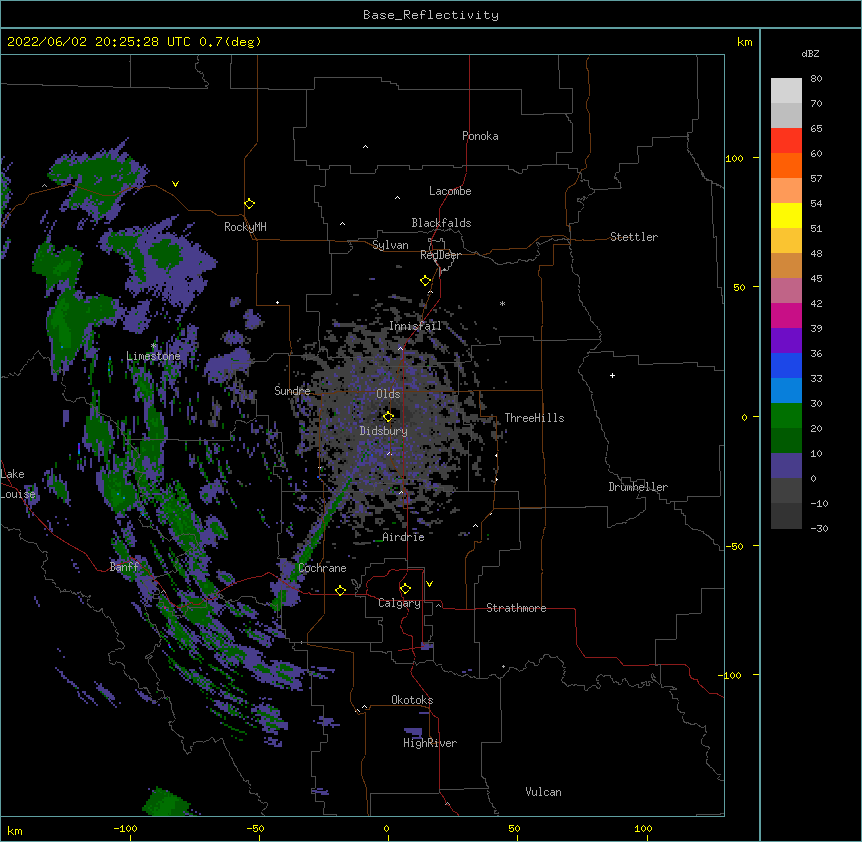862x842 pixels.
Task: Choose the deep orange 60-57 dBZ legend swatch
Action: point(786,165)
